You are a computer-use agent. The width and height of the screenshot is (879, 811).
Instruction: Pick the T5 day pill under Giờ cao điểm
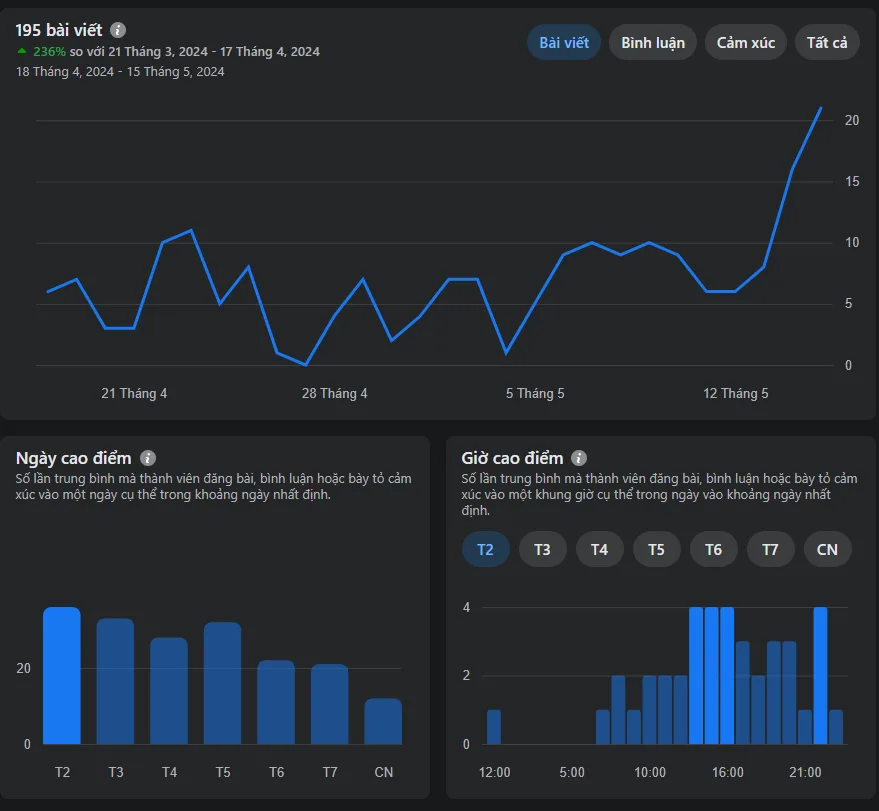(656, 549)
